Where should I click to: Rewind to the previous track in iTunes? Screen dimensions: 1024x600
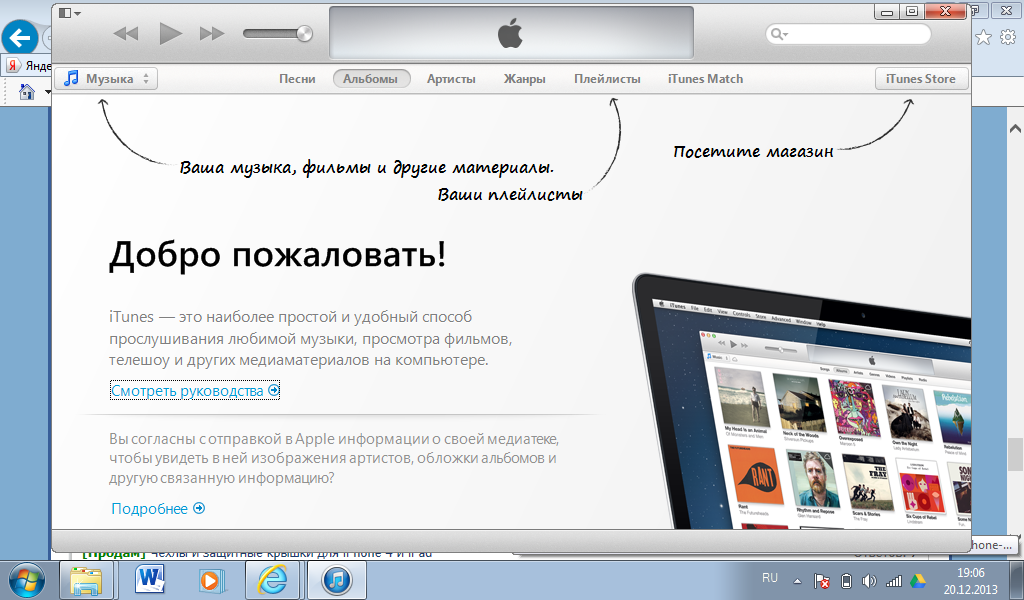coord(126,33)
